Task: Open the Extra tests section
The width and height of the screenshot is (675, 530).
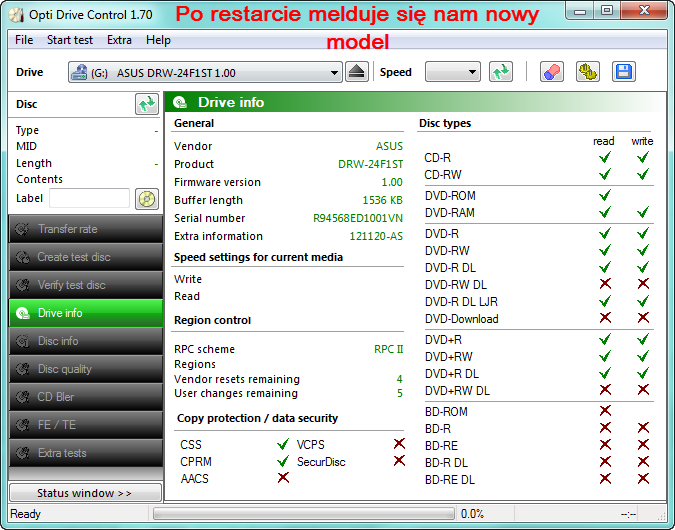Action: [86, 453]
